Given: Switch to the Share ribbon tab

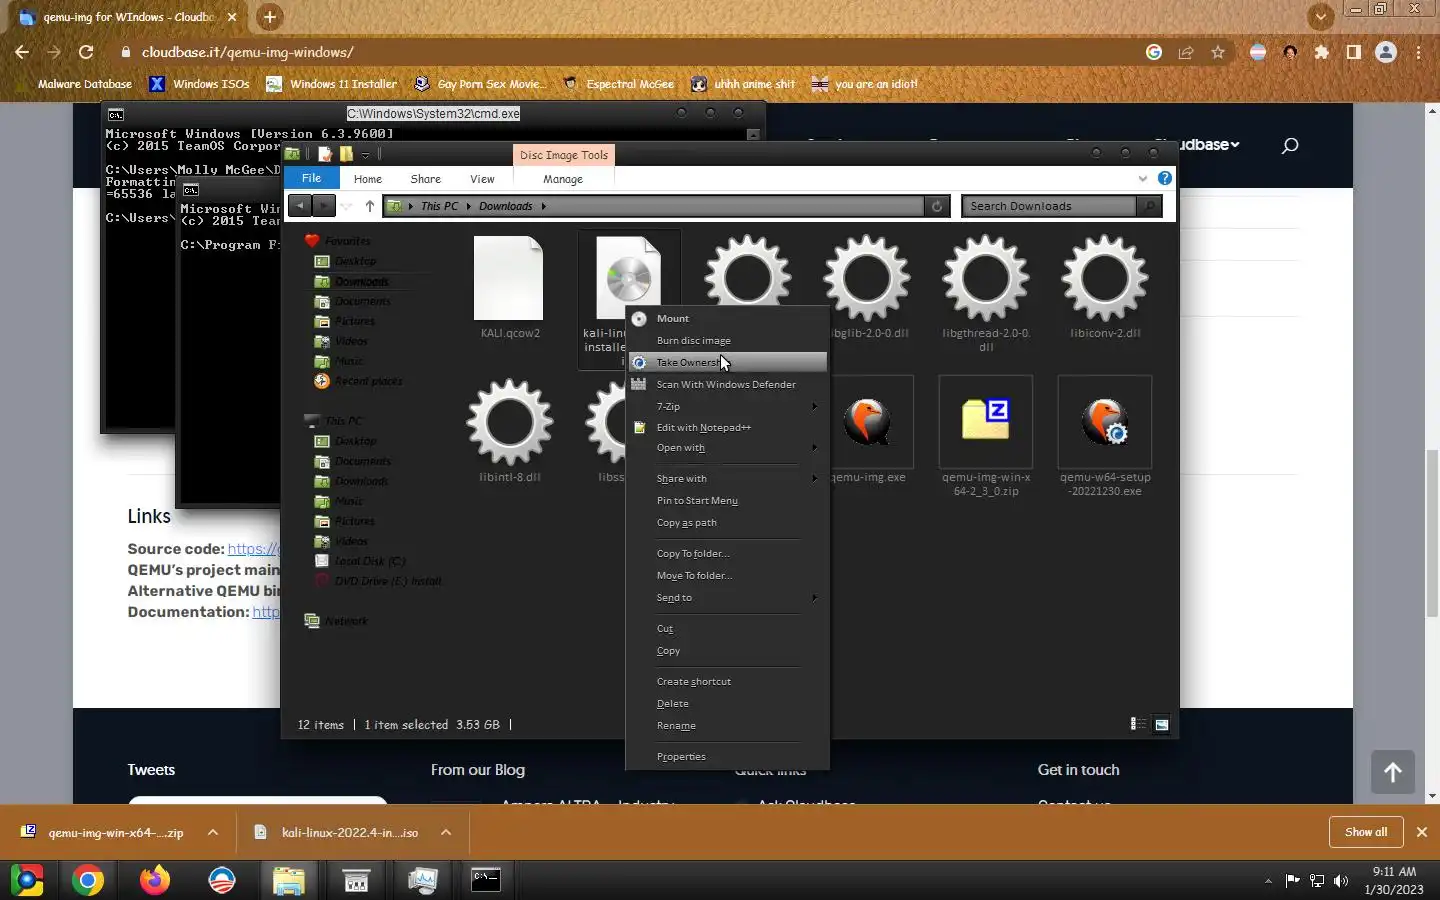Looking at the screenshot, I should [x=425, y=179].
